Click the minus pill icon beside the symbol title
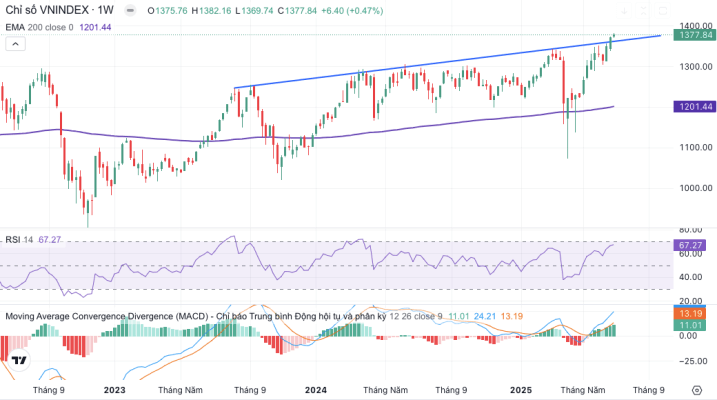The height and width of the screenshot is (400, 717). pos(130,11)
